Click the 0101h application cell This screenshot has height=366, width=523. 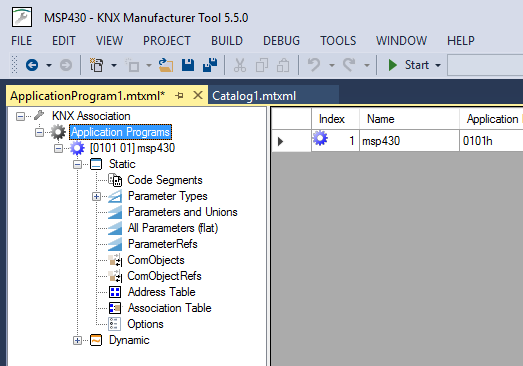[491, 141]
